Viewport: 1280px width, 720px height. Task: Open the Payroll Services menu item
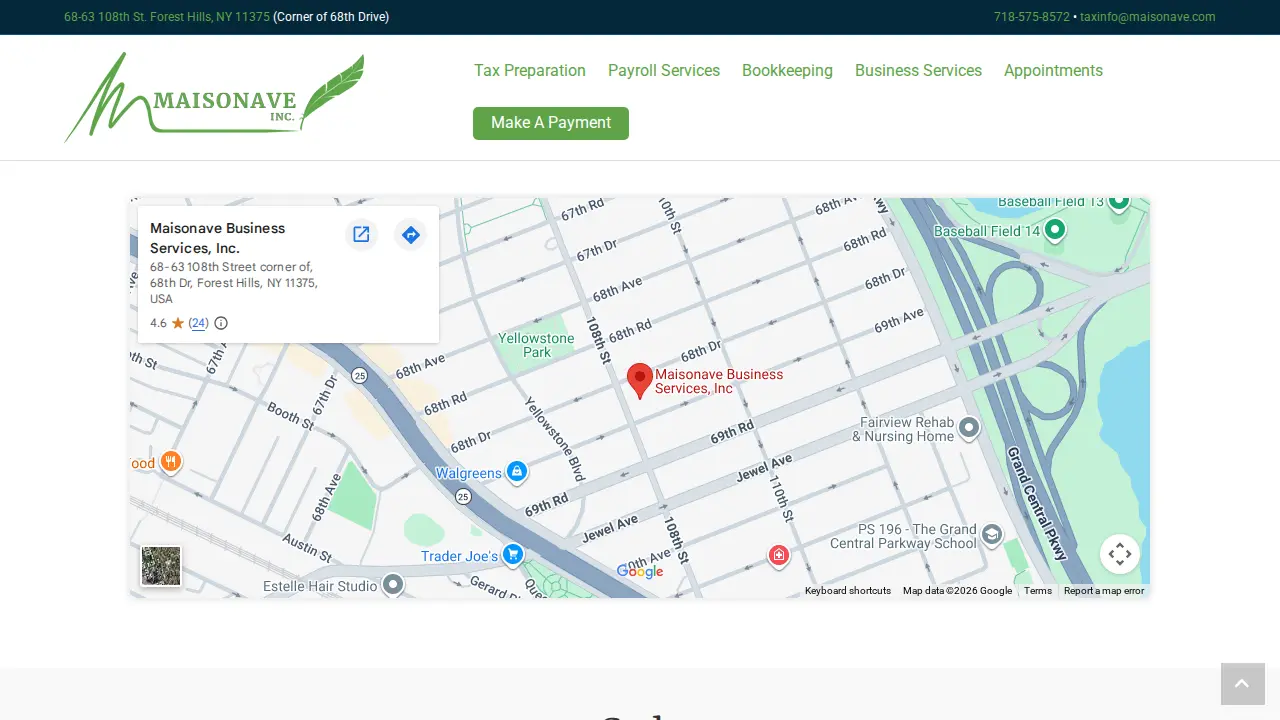[x=664, y=71]
